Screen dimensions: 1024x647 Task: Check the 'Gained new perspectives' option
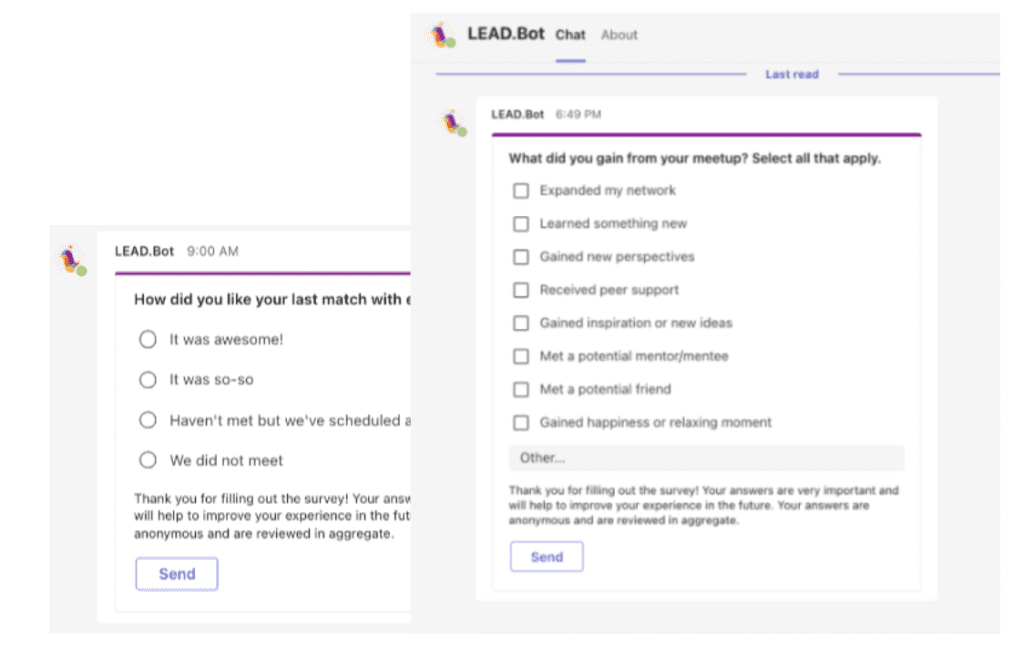pos(521,256)
